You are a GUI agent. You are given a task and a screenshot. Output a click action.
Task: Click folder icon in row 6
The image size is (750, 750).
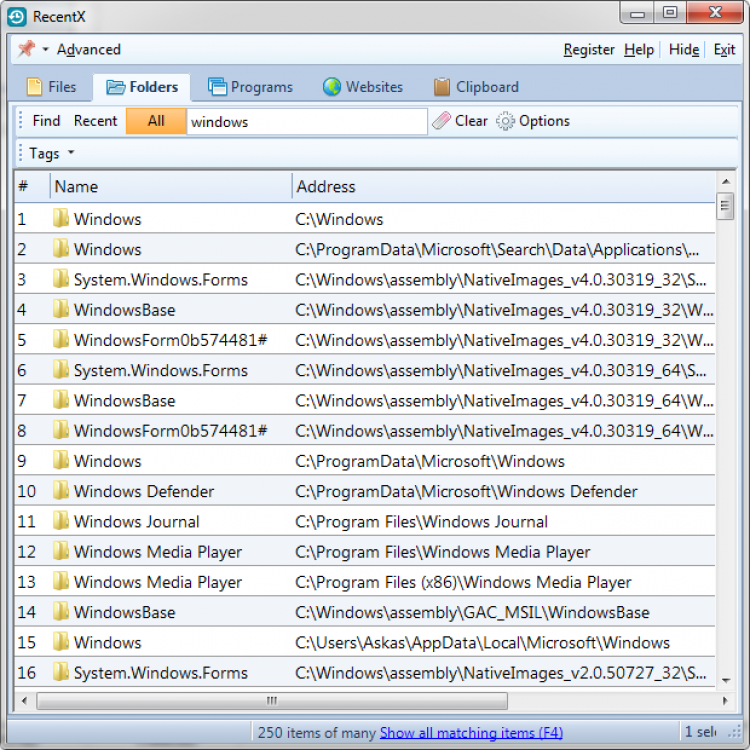pyautogui.click(x=61, y=369)
